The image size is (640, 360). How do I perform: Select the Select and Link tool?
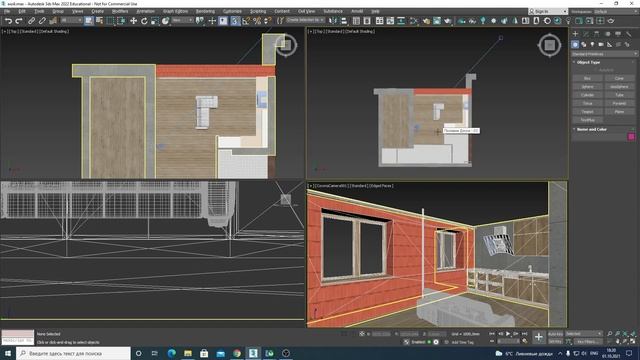click(x=31, y=21)
